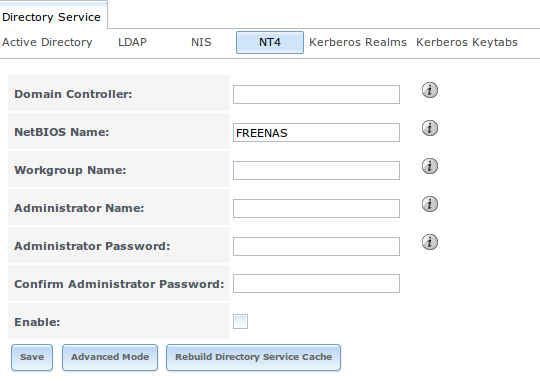The image size is (540, 392).
Task: Click the "Enable:" label
Action: pos(37,322)
